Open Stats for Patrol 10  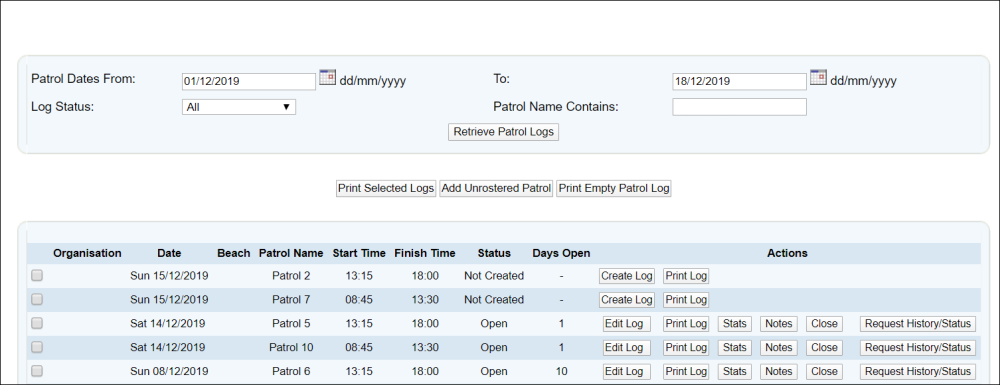pos(735,347)
